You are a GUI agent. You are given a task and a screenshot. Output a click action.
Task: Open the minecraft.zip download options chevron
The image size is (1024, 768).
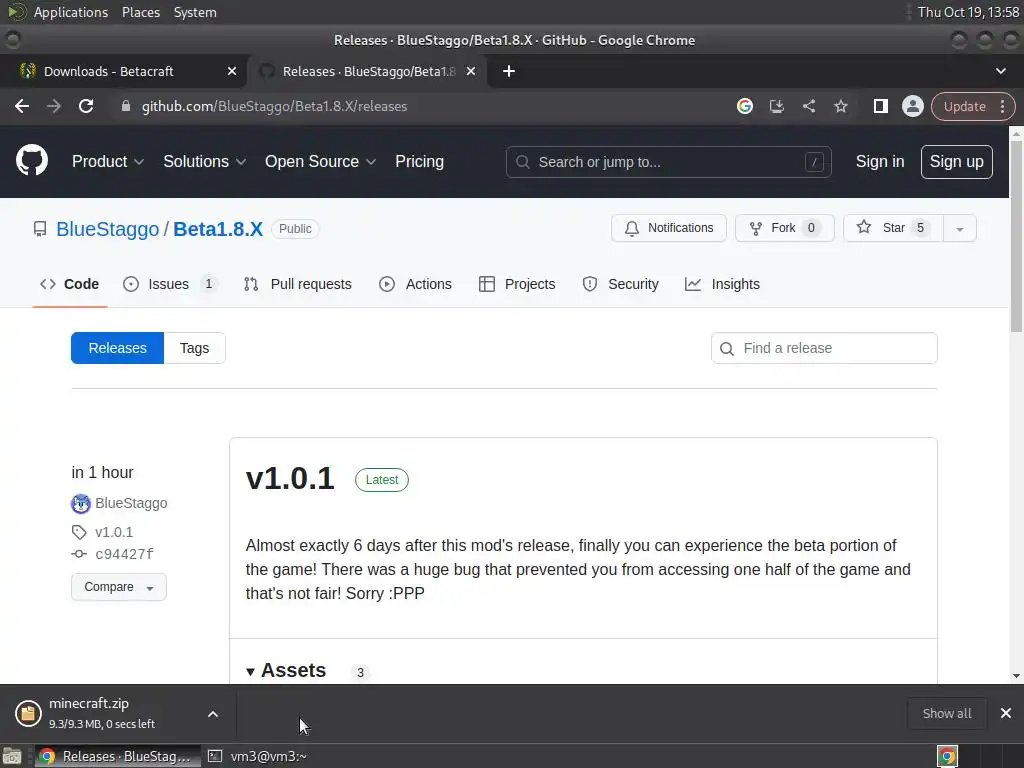213,714
